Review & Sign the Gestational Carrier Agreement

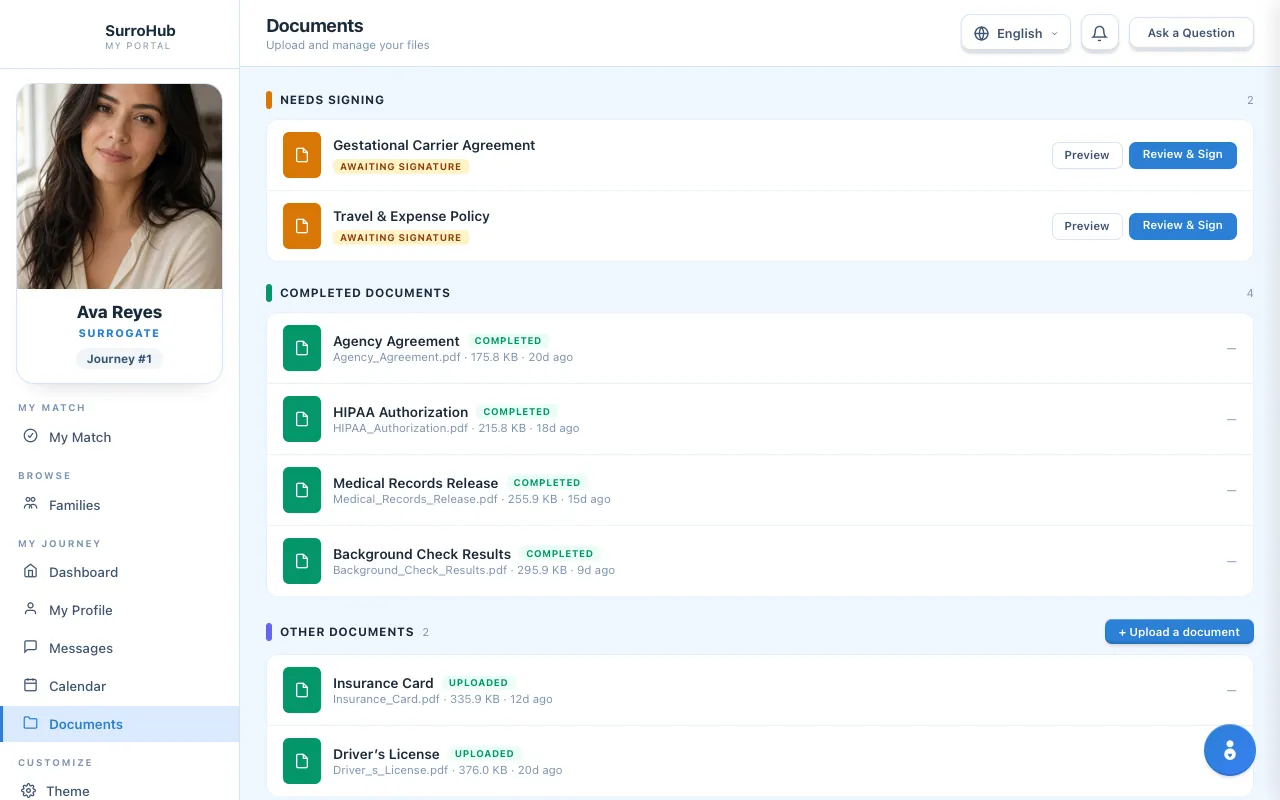tap(1183, 155)
